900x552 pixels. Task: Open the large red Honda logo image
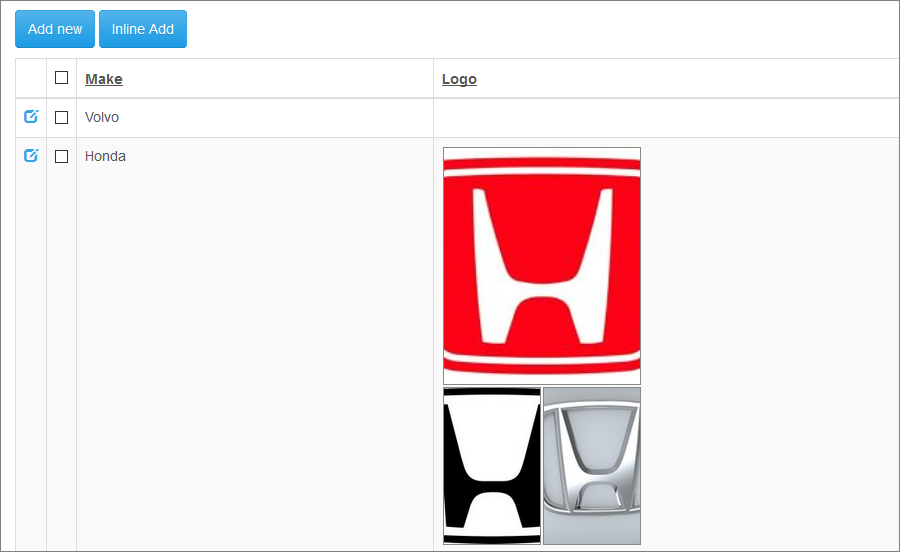coord(541,266)
